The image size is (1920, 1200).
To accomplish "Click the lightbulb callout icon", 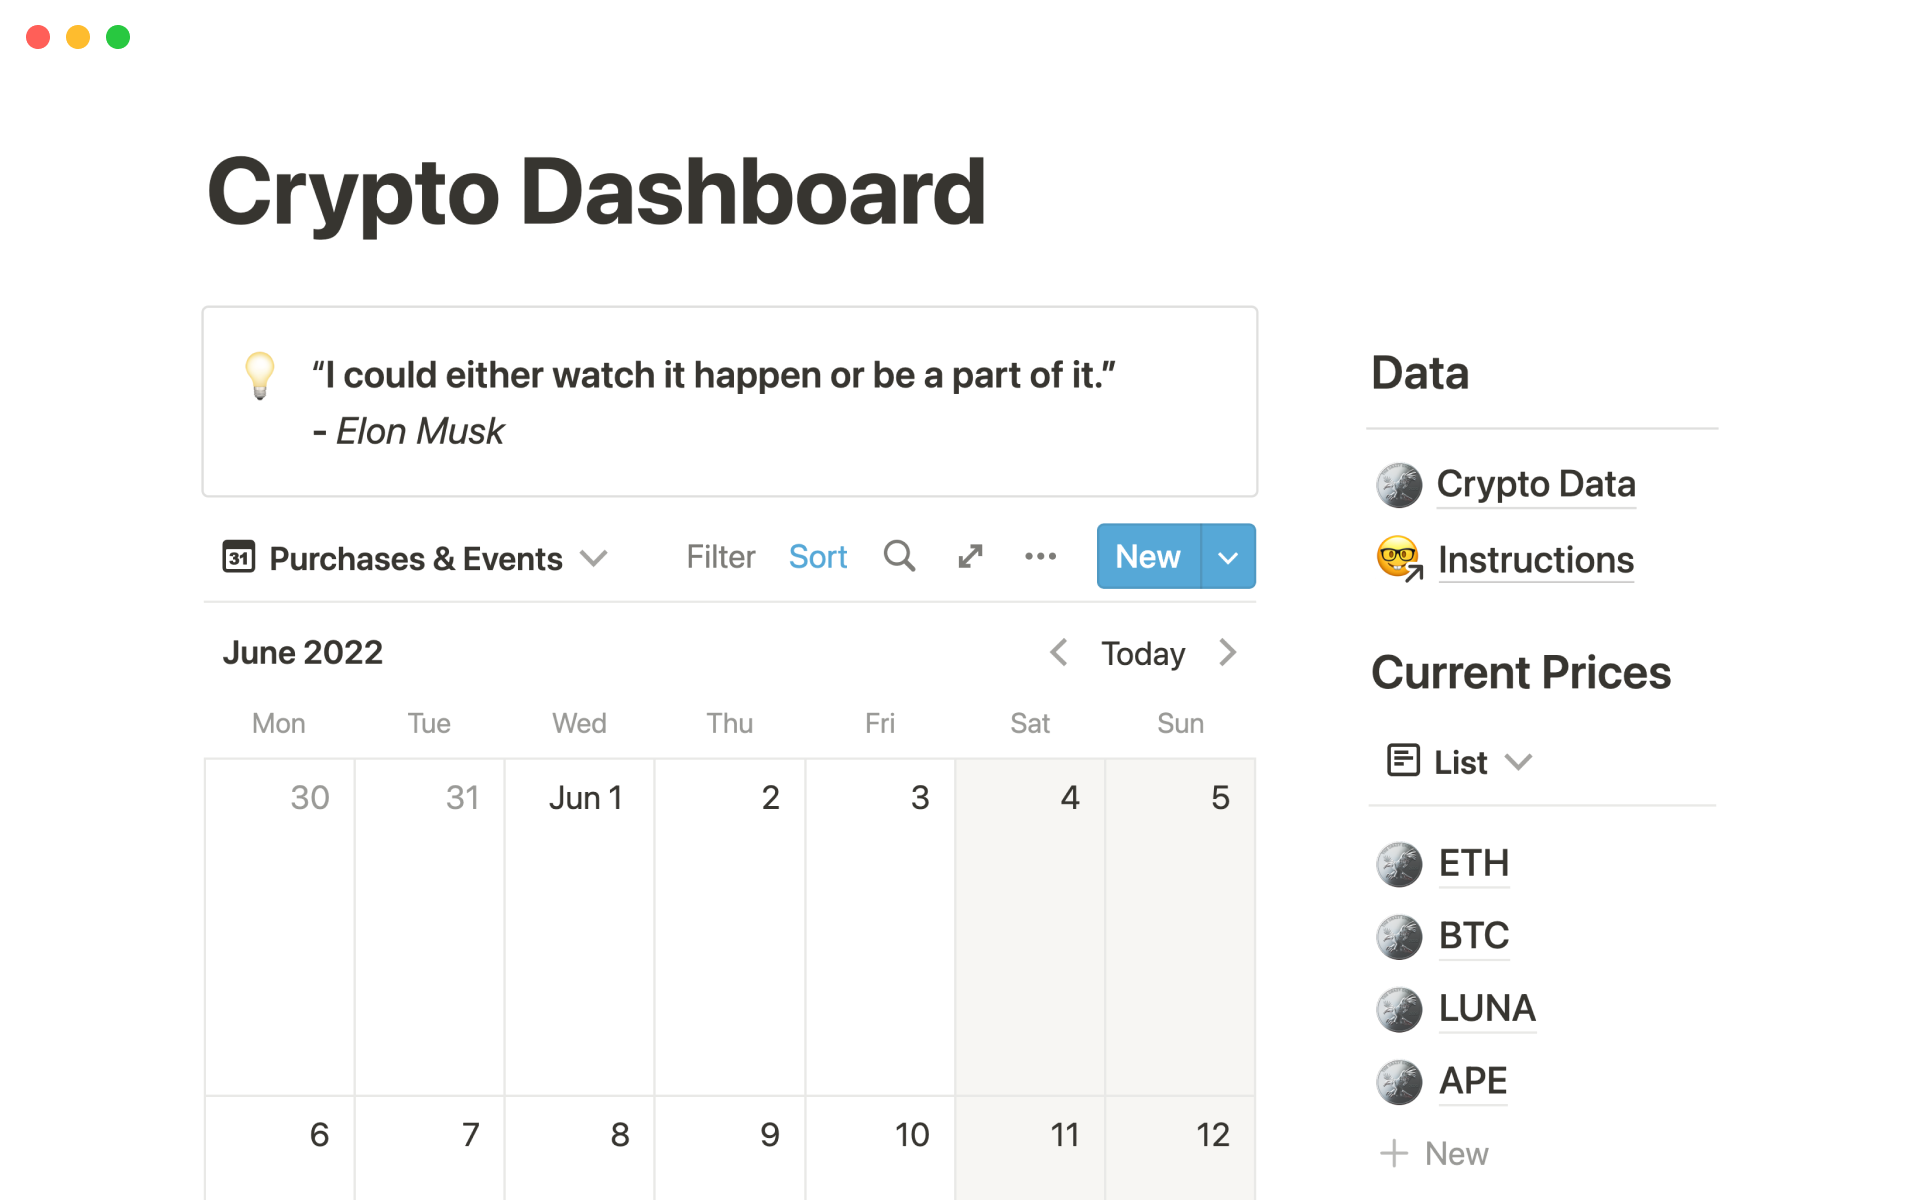I will click(x=260, y=376).
